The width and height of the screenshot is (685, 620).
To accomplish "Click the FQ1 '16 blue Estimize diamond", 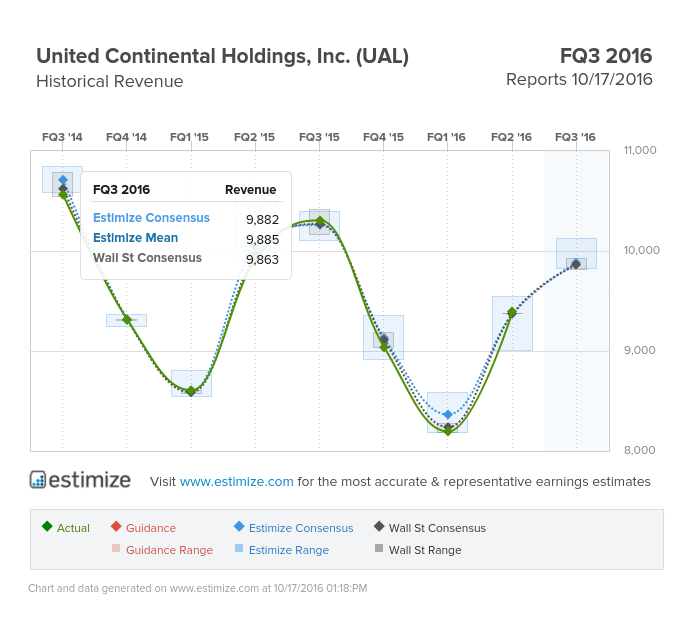I will tap(448, 415).
